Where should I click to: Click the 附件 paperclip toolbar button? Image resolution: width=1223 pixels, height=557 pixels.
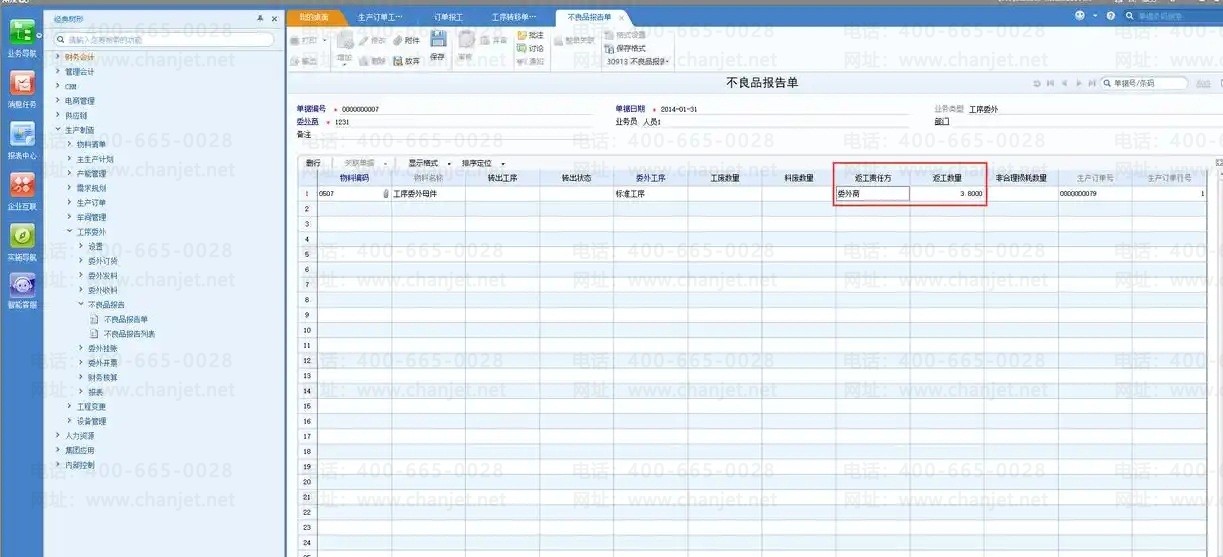pos(406,40)
